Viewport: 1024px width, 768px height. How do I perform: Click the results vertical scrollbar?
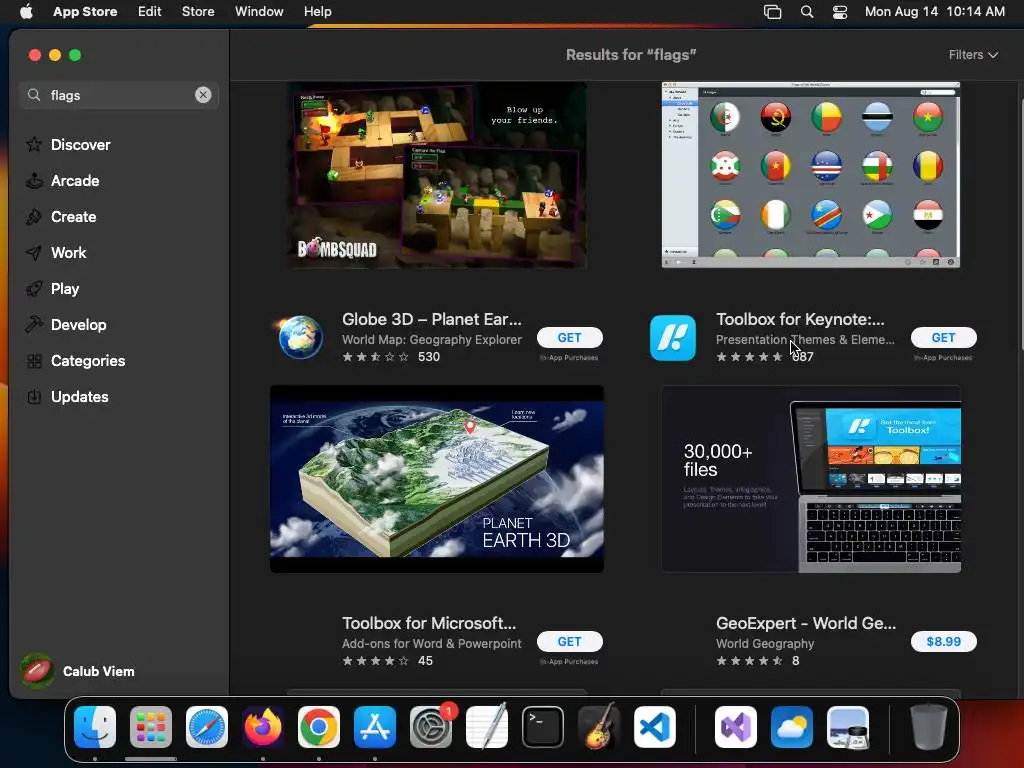point(1021,225)
